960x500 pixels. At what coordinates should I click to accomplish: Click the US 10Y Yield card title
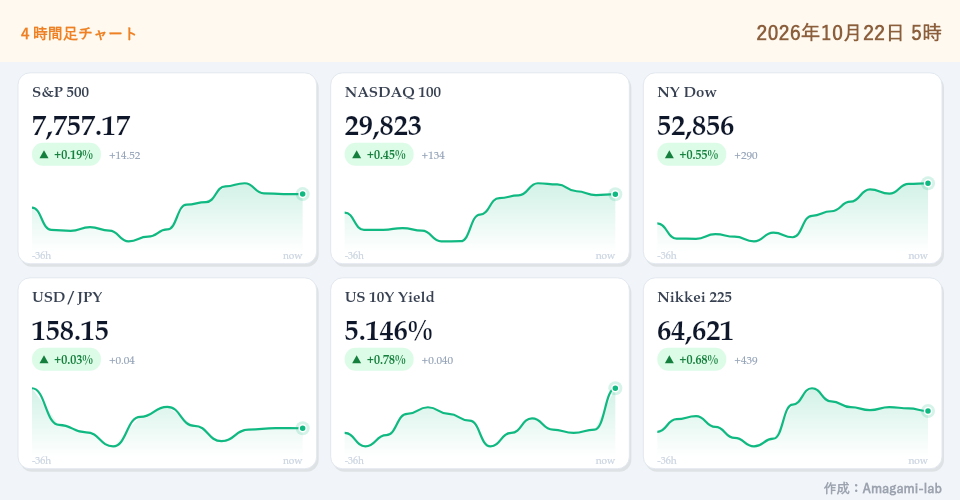pos(390,297)
